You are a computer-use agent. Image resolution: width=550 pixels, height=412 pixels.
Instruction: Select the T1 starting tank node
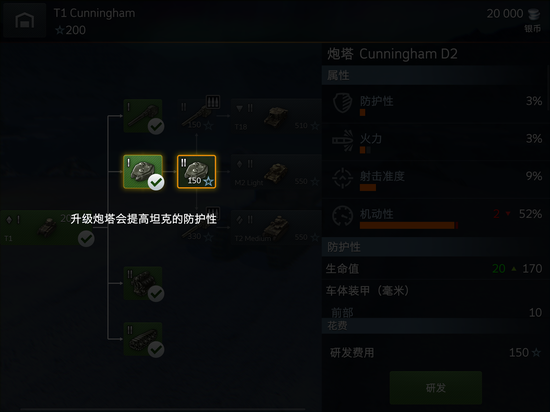pyautogui.click(x=47, y=228)
